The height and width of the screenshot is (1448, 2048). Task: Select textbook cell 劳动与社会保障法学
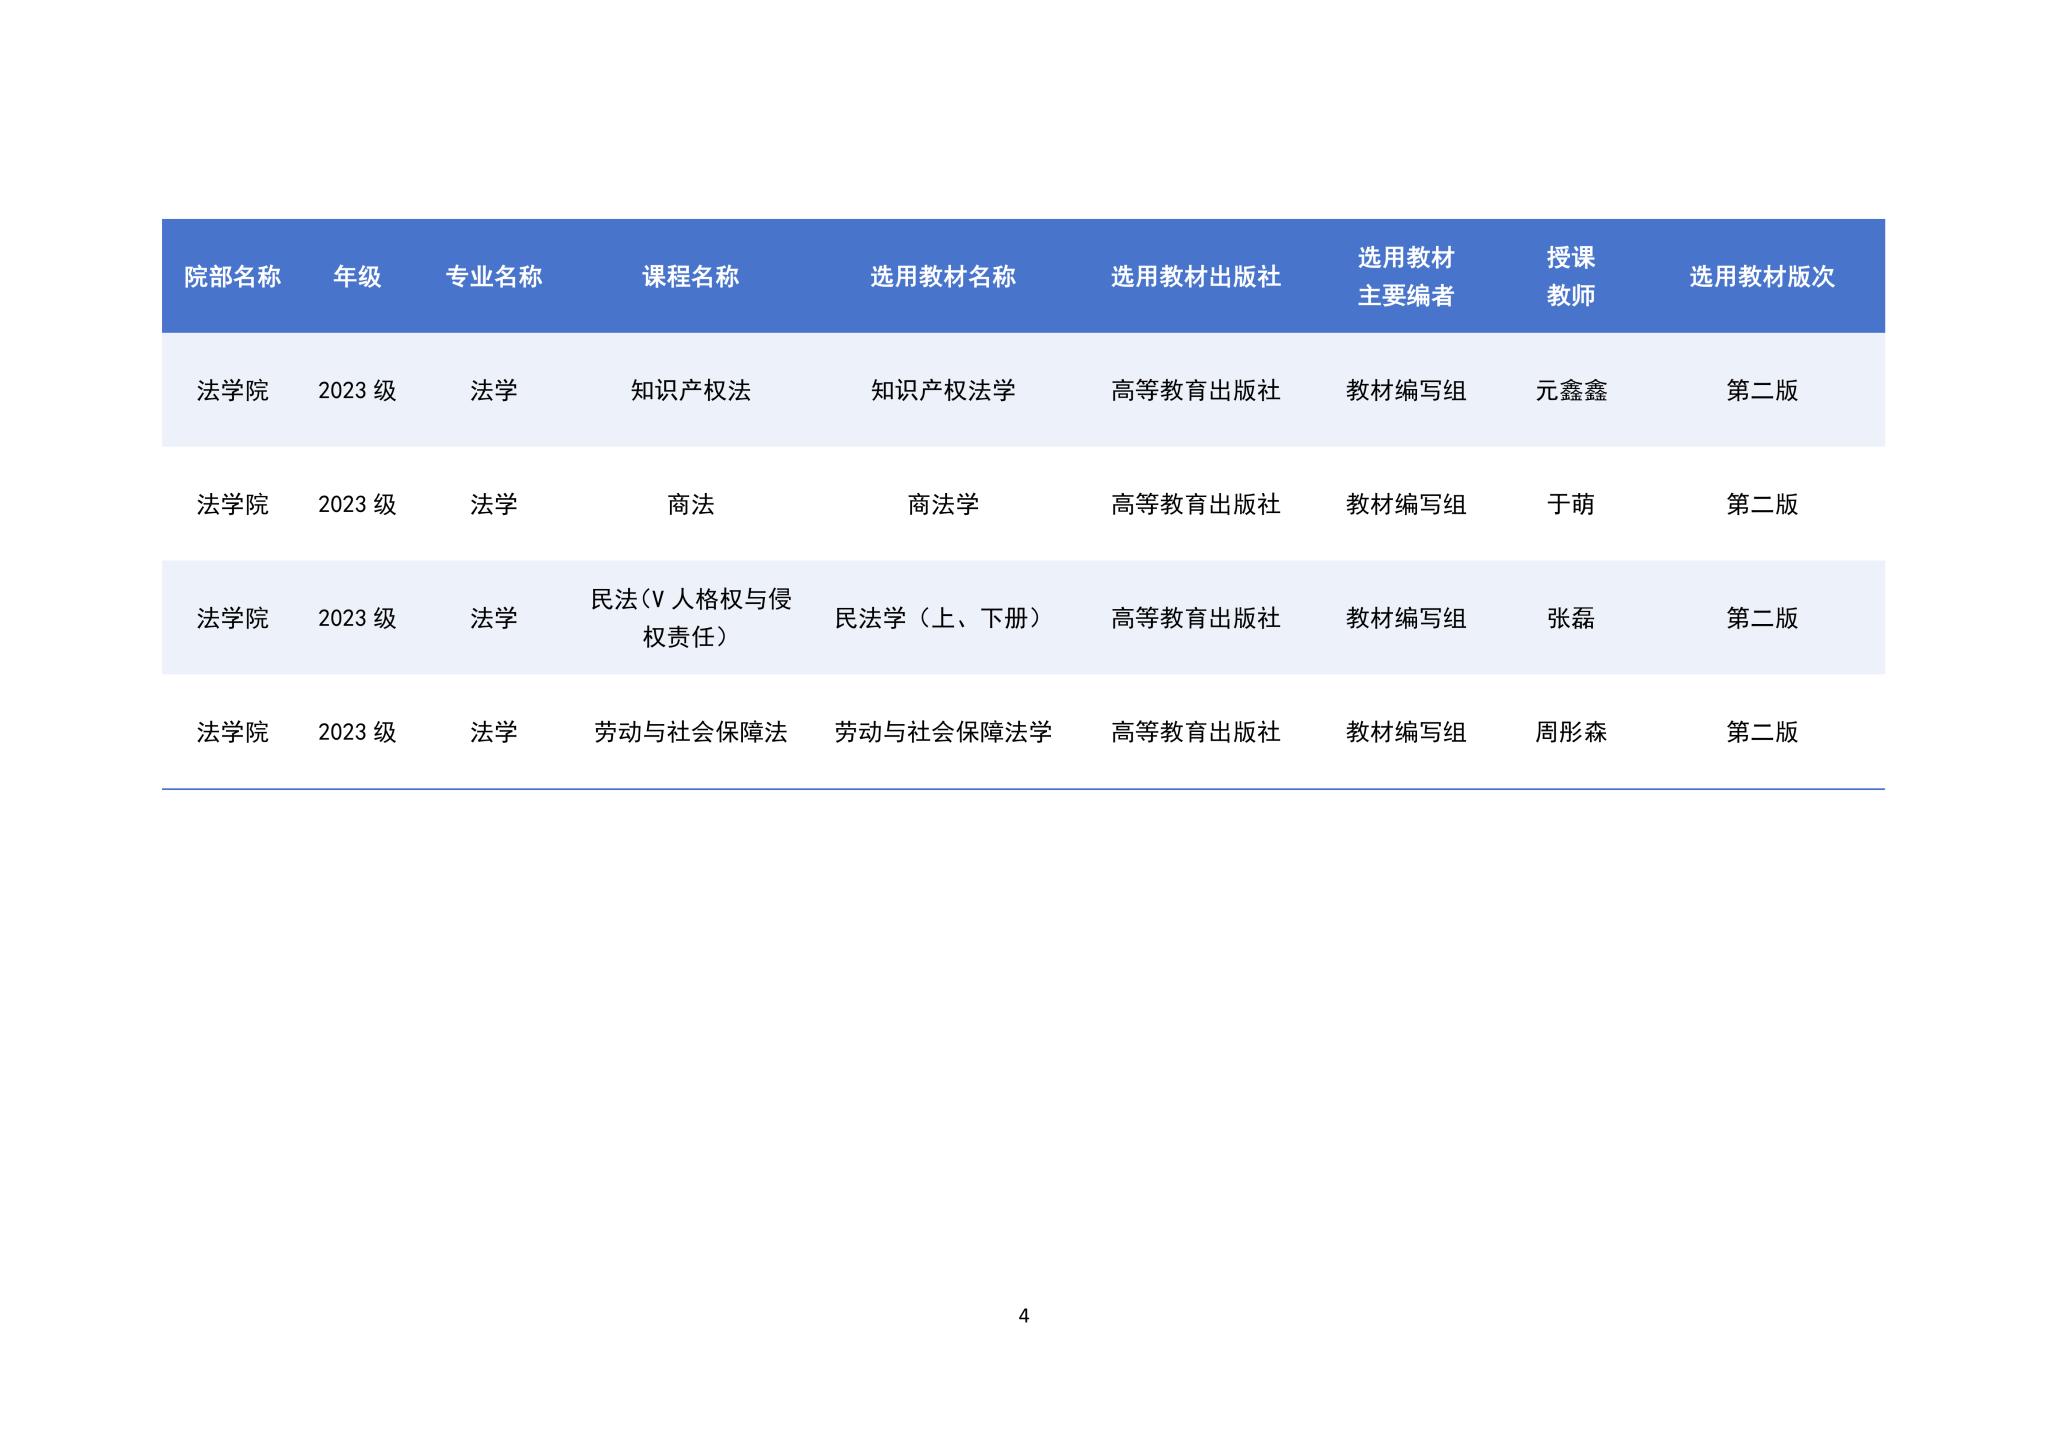click(x=942, y=733)
